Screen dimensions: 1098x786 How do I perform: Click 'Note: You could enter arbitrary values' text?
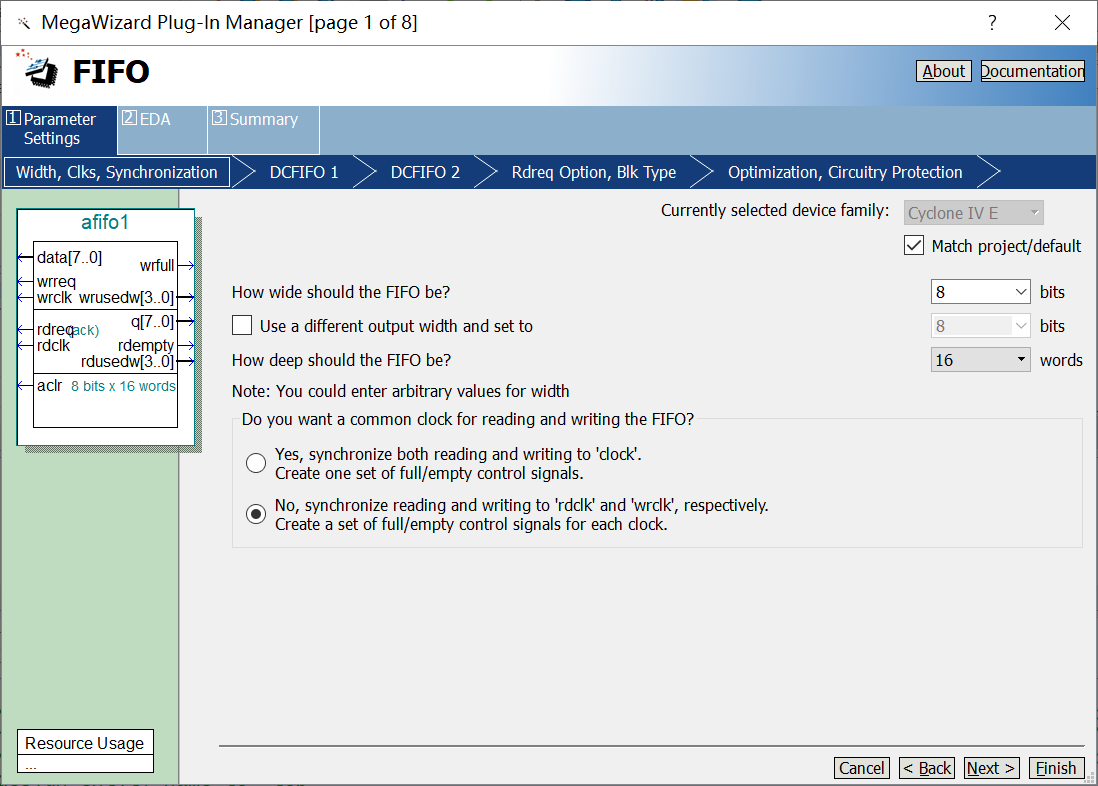(401, 391)
